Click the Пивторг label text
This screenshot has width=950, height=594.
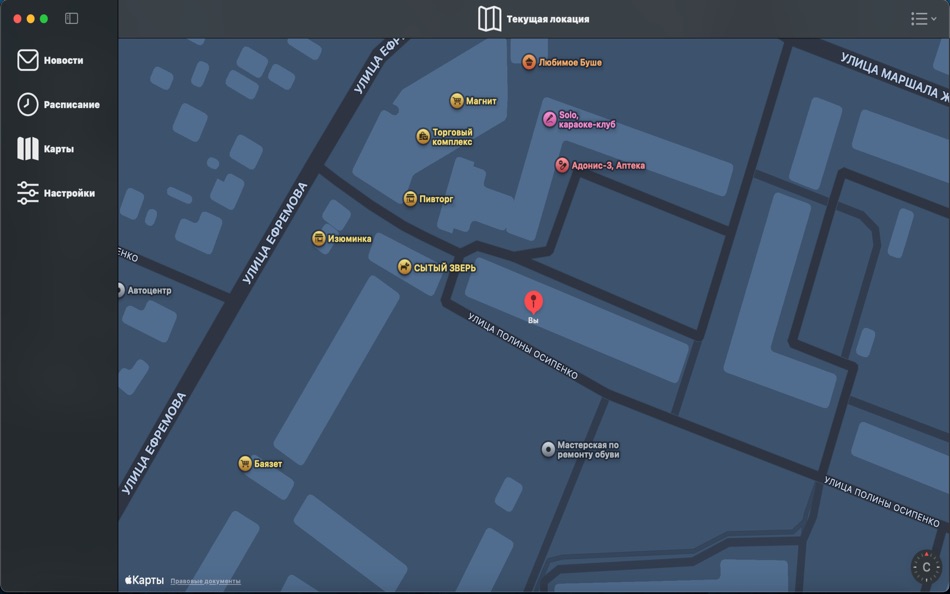tap(436, 199)
